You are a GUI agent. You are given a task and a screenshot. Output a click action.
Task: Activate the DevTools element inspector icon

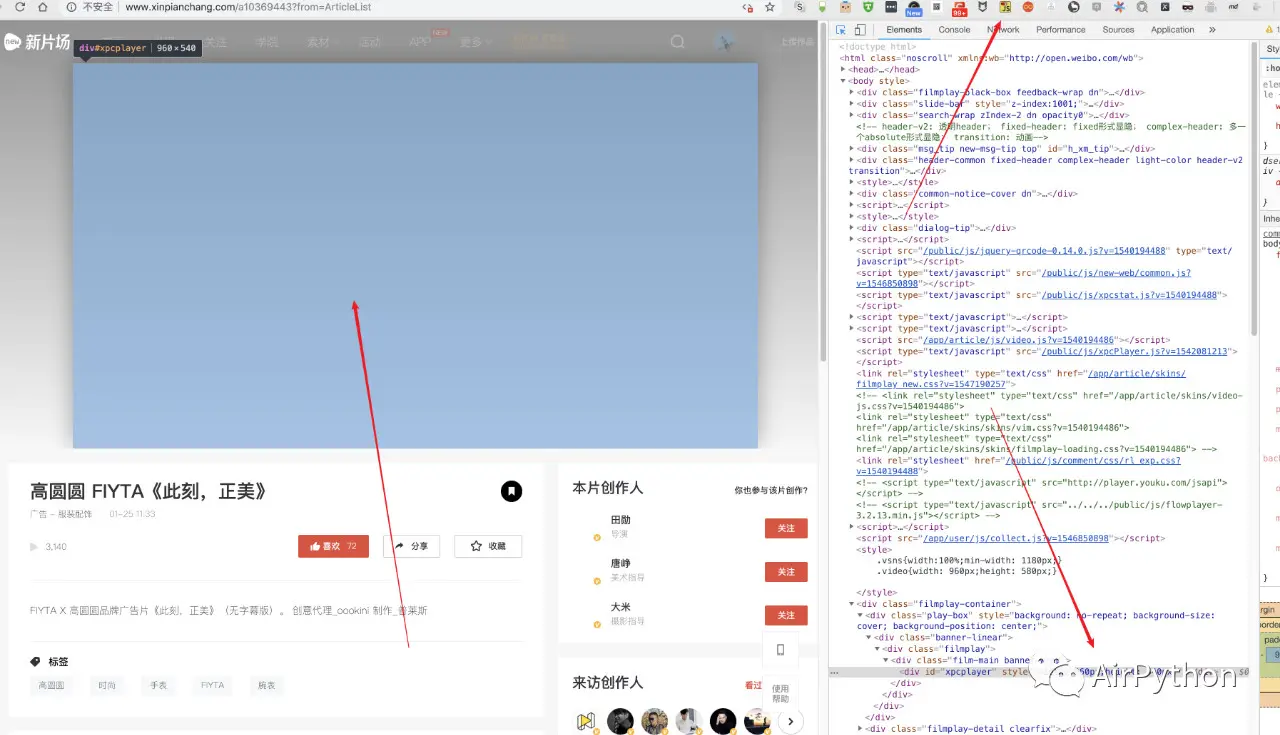tap(842, 30)
